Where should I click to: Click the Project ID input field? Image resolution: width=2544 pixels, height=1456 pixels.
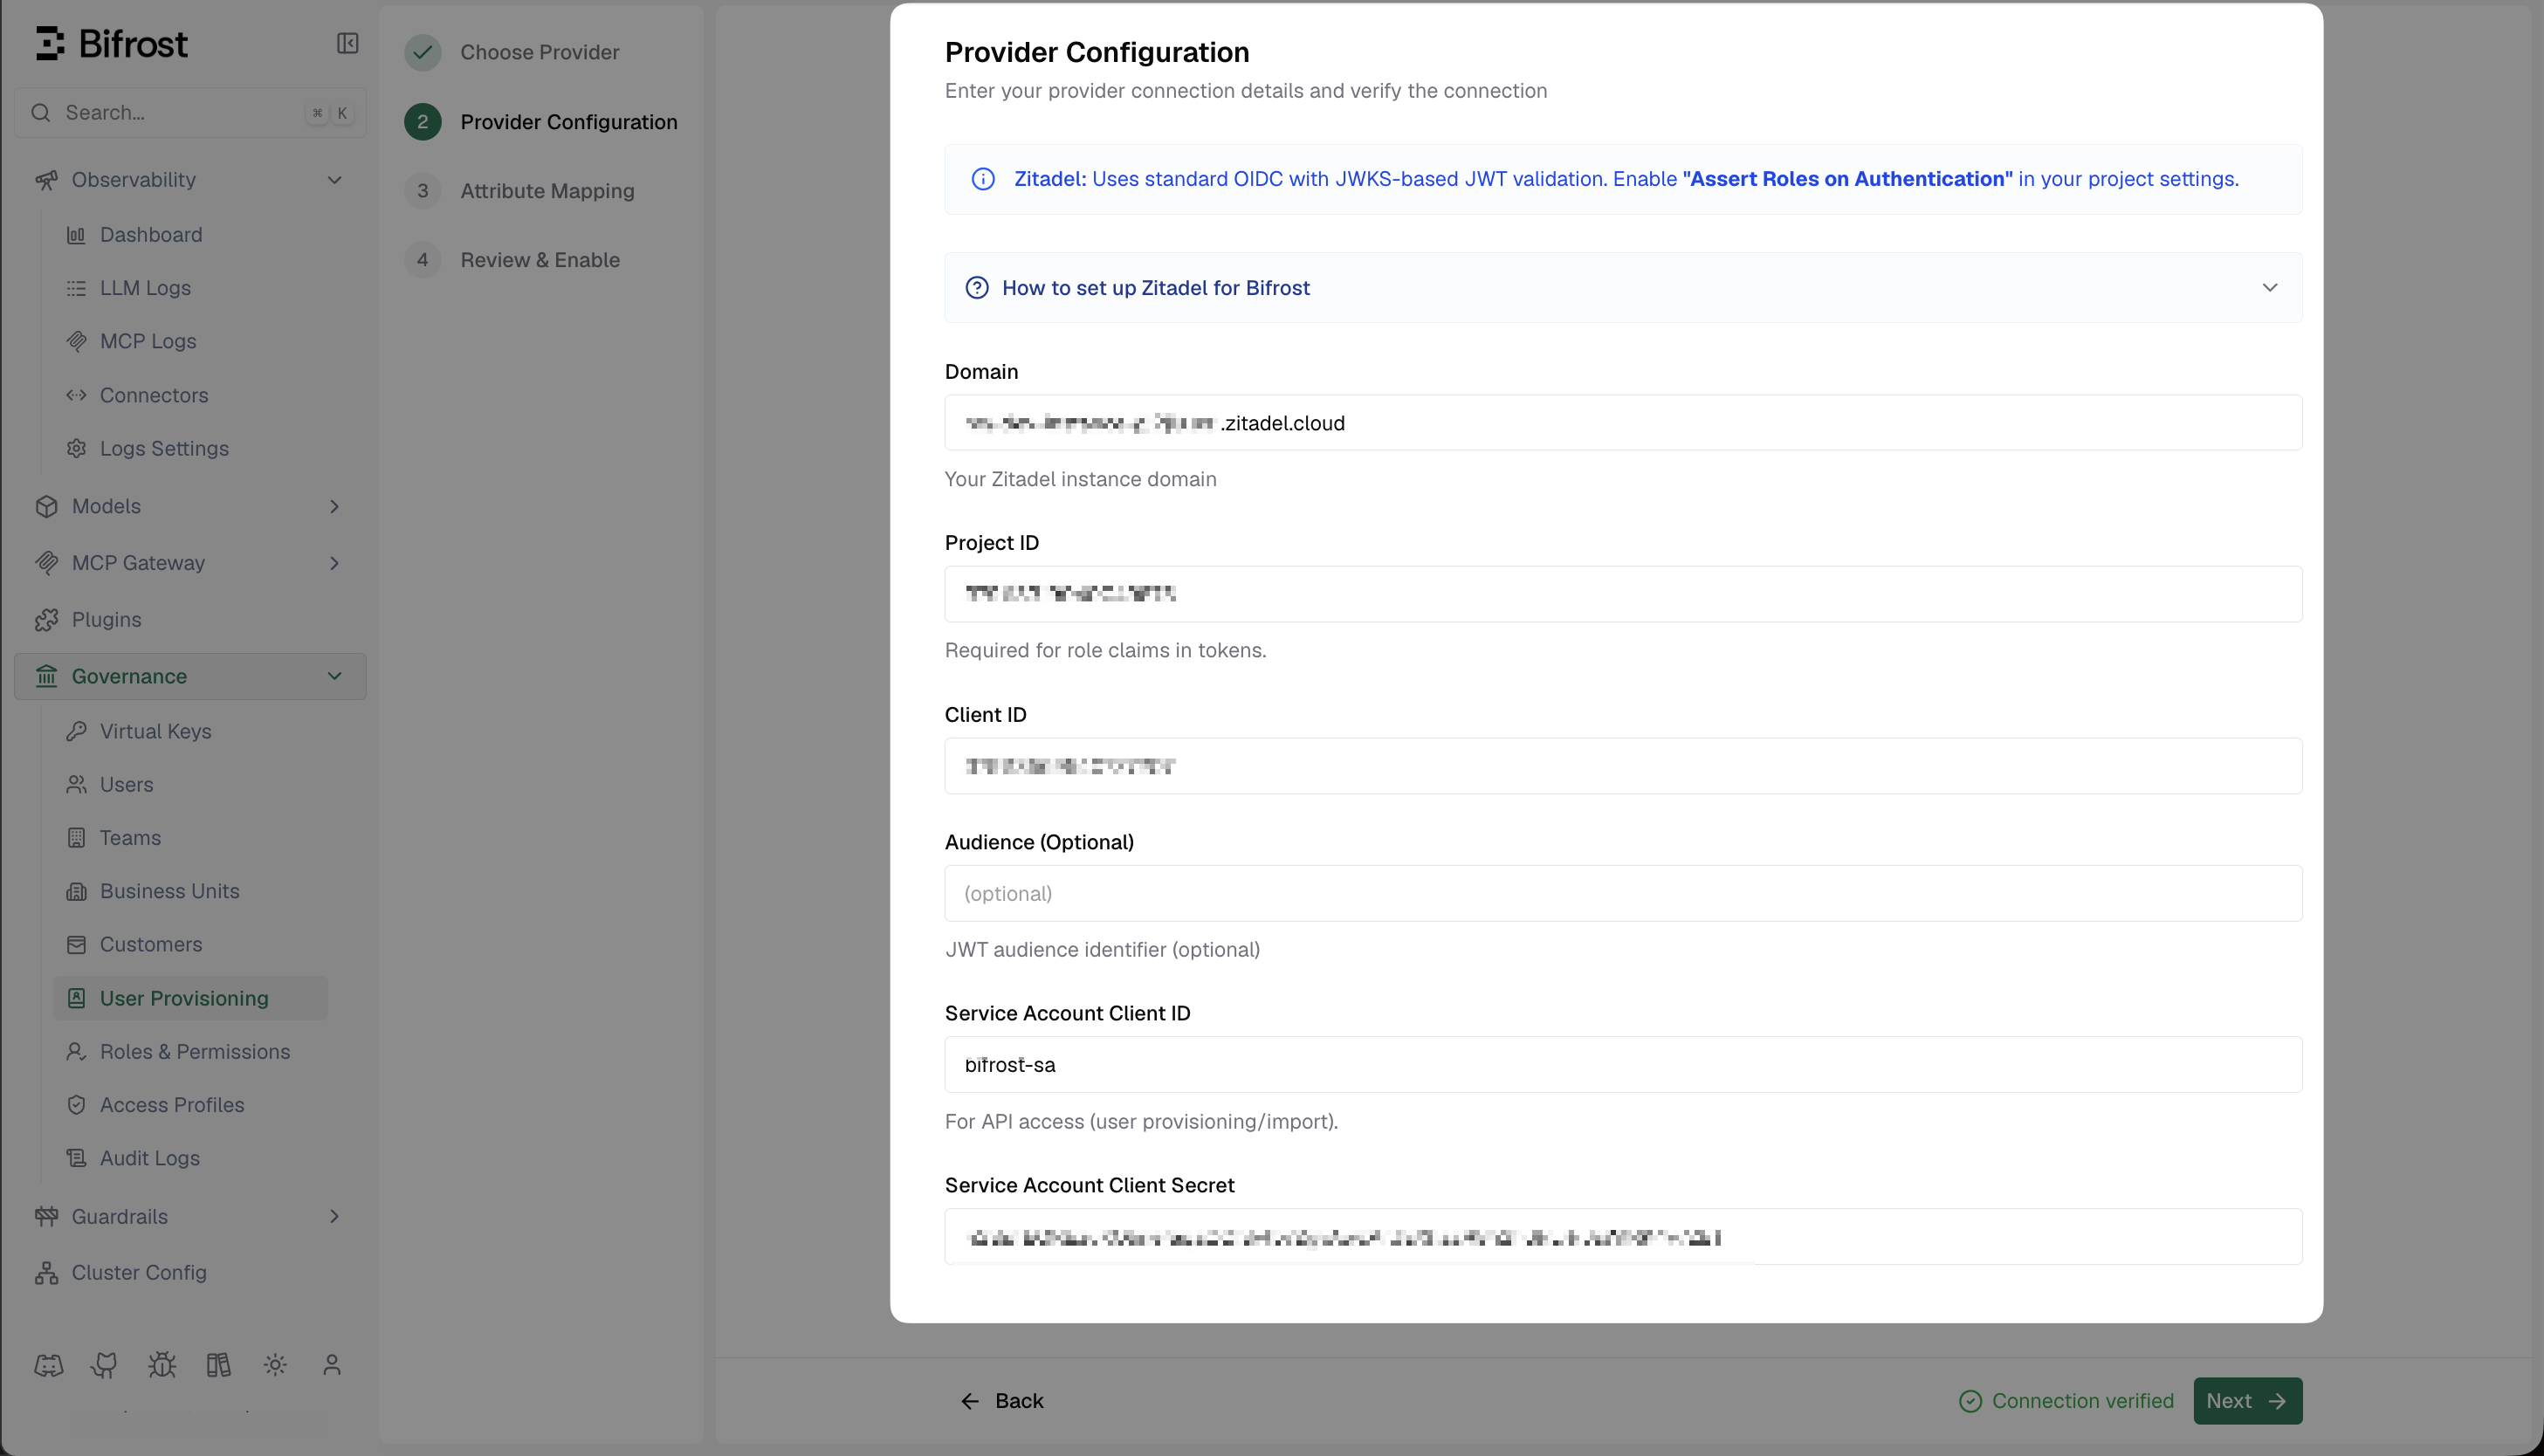(1623, 594)
